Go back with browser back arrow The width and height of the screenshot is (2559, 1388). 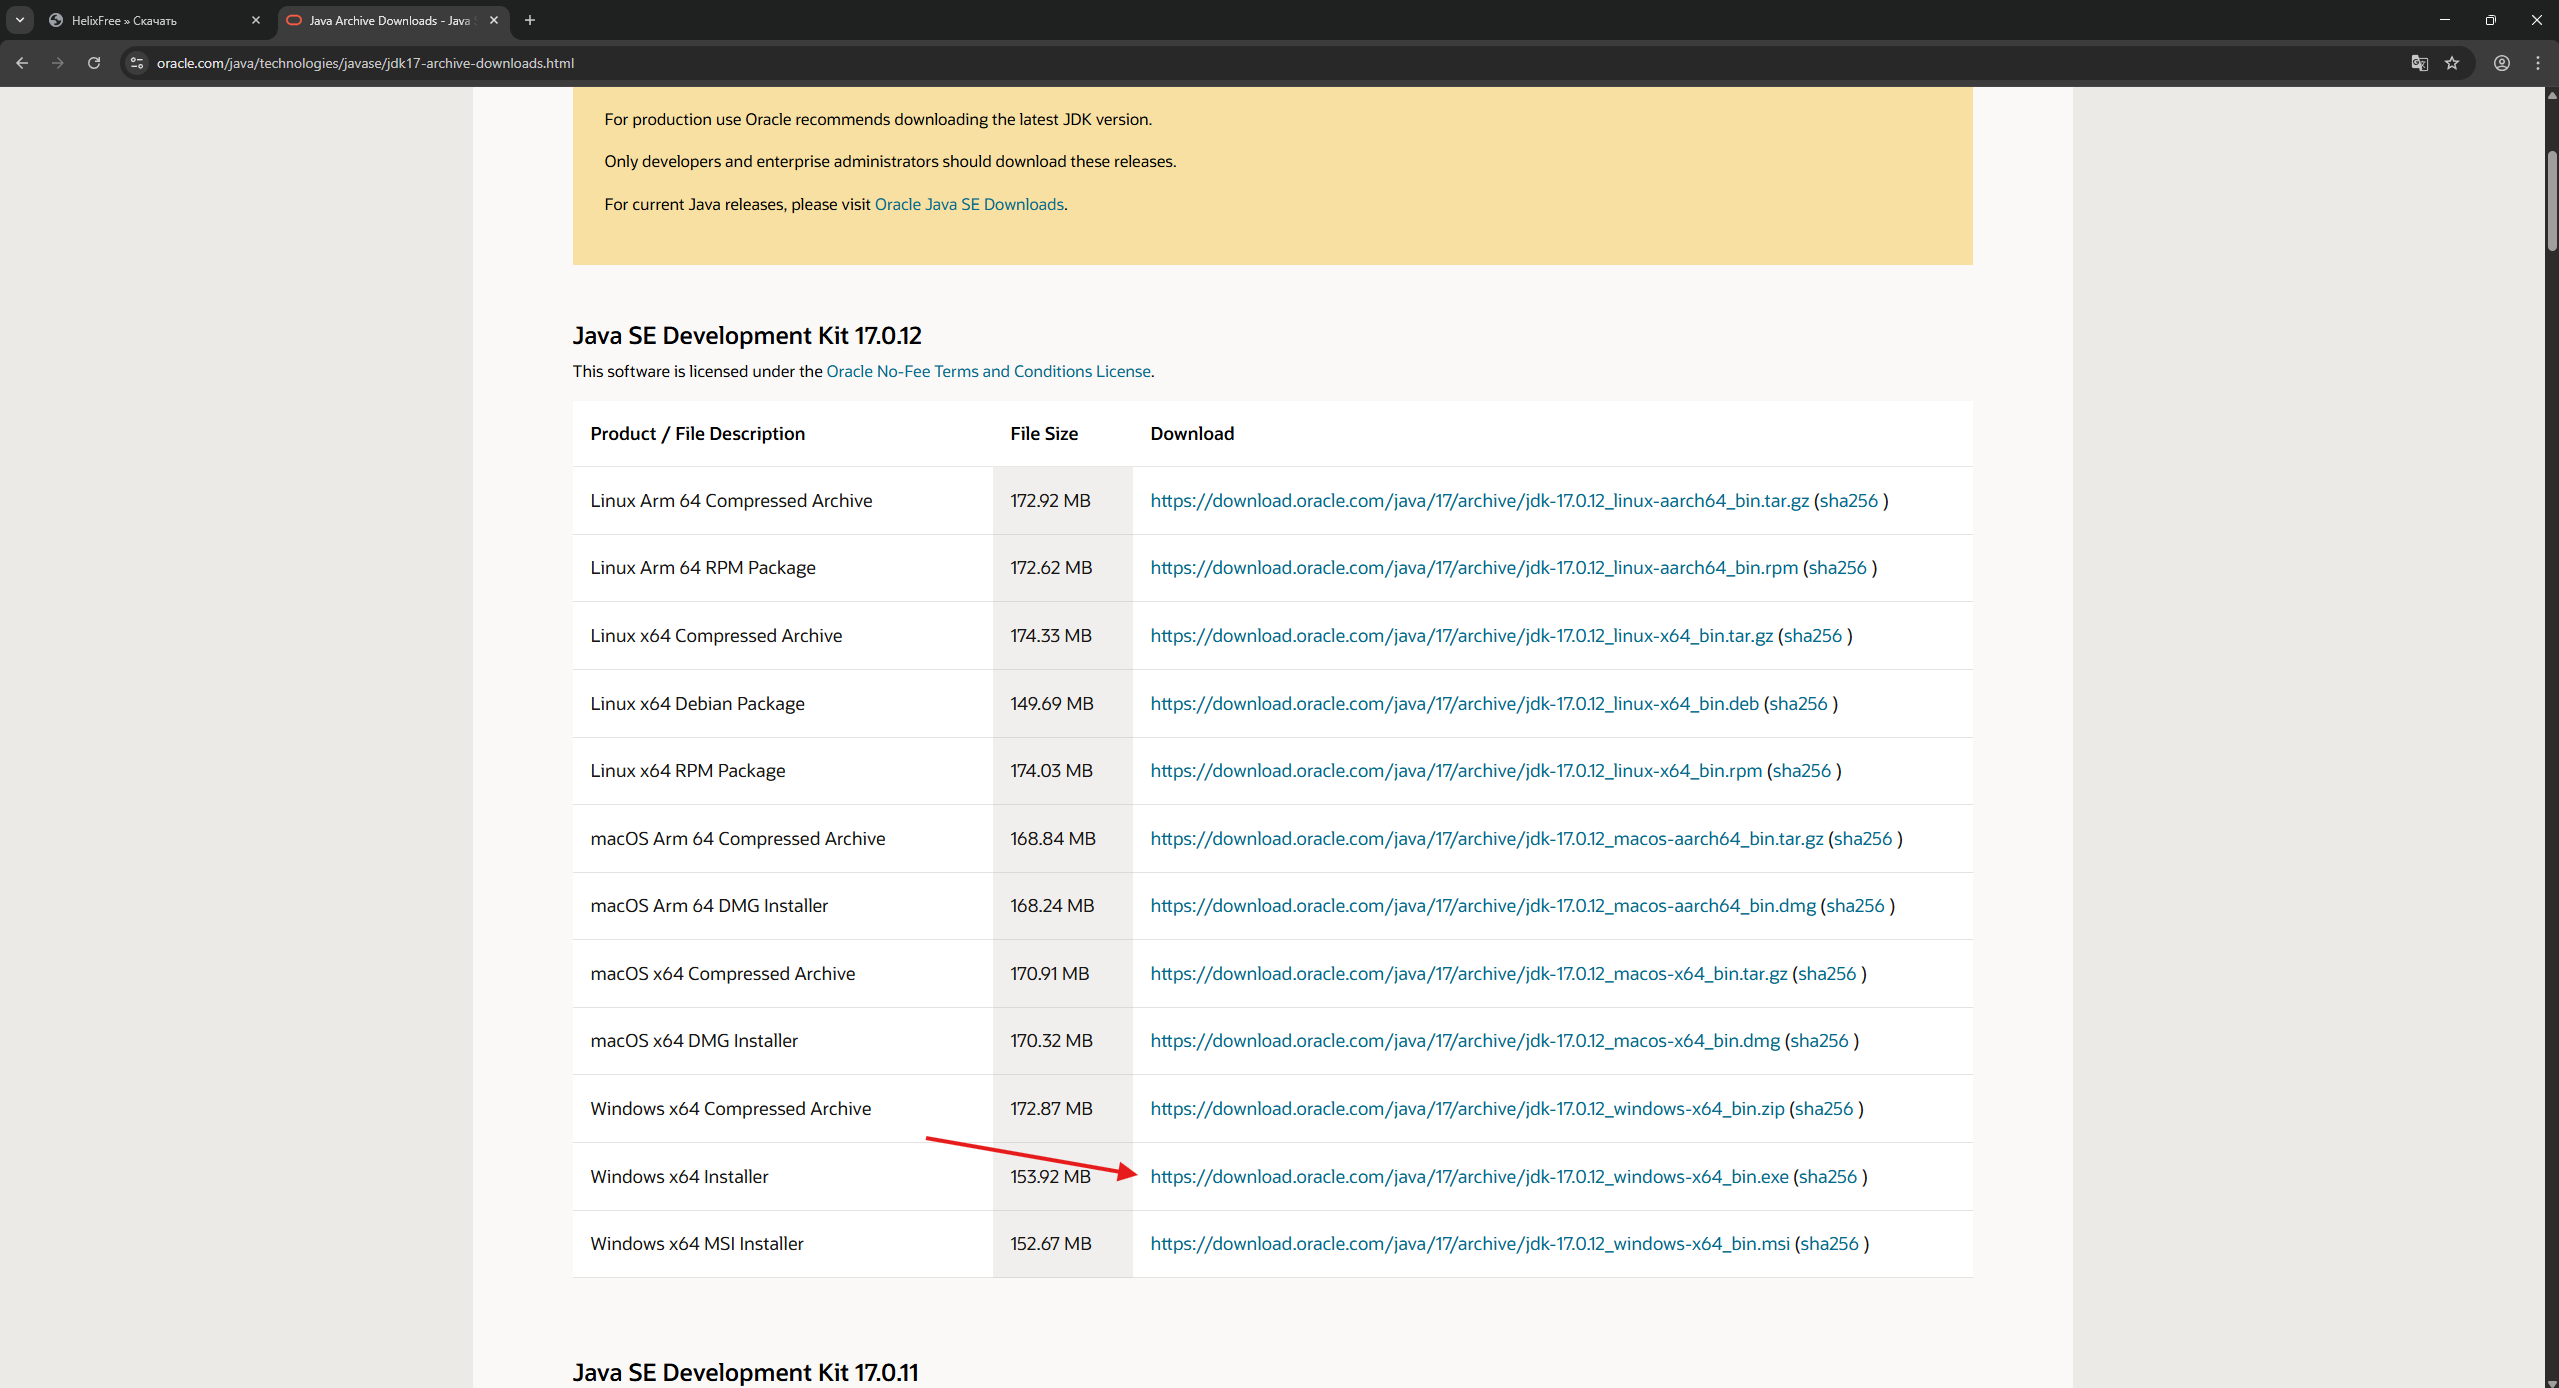(x=22, y=63)
